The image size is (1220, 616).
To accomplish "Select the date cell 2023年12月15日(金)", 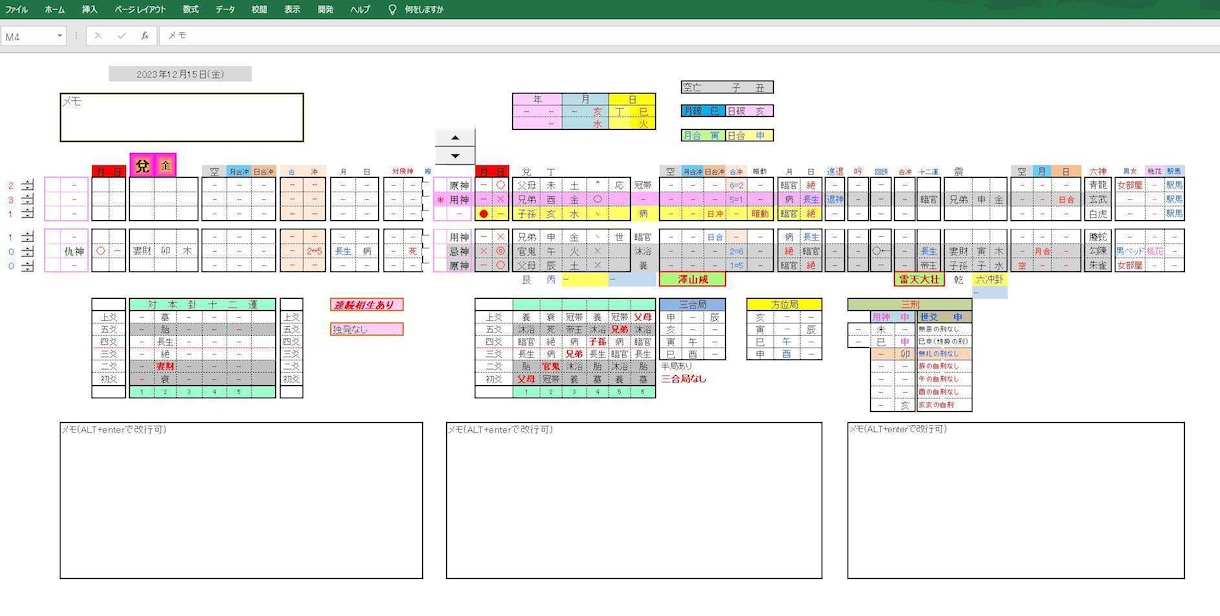I will click(180, 74).
